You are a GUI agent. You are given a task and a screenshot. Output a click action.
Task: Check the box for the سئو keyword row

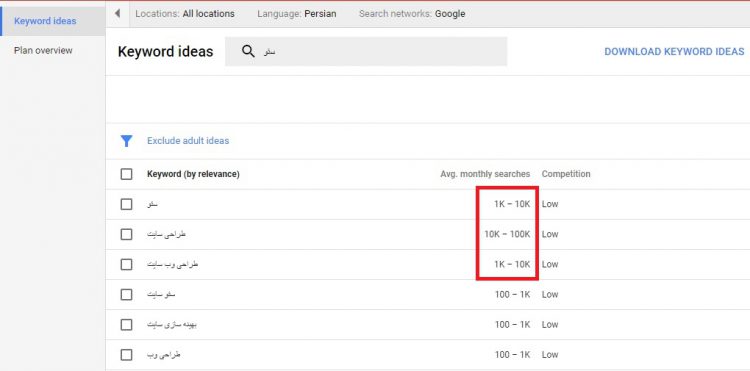click(x=126, y=204)
